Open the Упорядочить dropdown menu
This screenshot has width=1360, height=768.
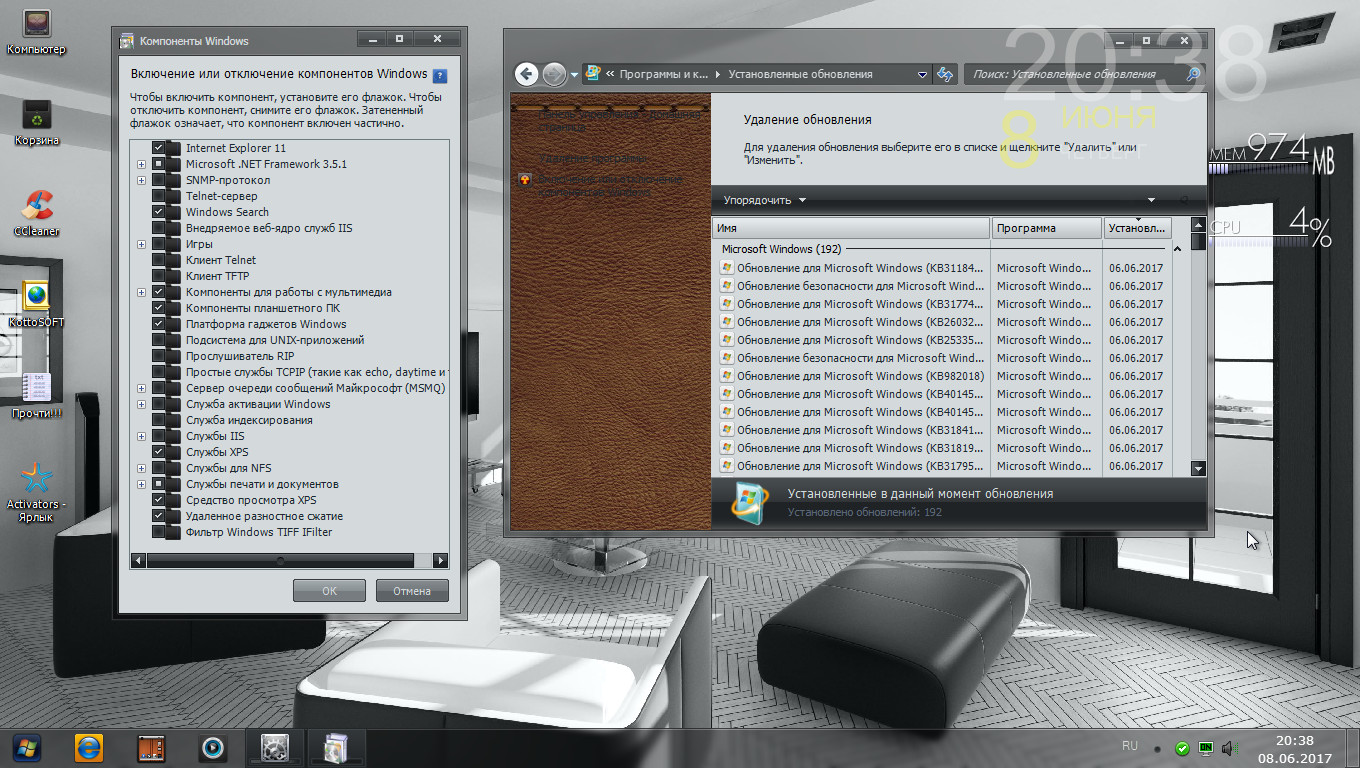pyautogui.click(x=764, y=200)
